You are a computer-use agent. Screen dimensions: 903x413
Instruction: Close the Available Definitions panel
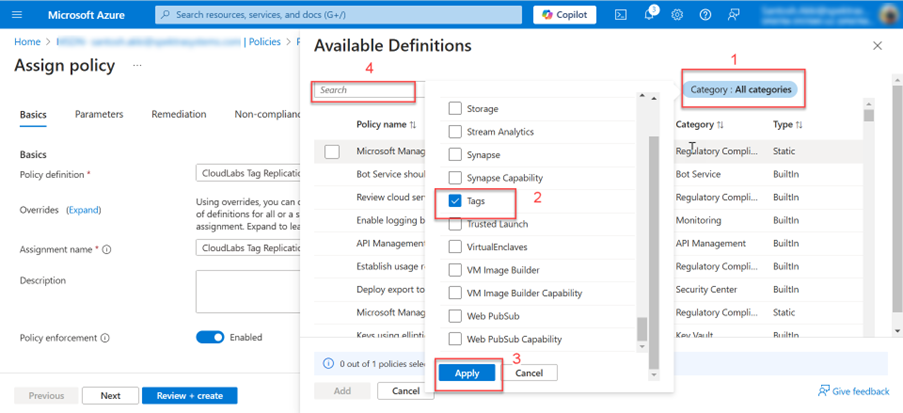tap(877, 46)
